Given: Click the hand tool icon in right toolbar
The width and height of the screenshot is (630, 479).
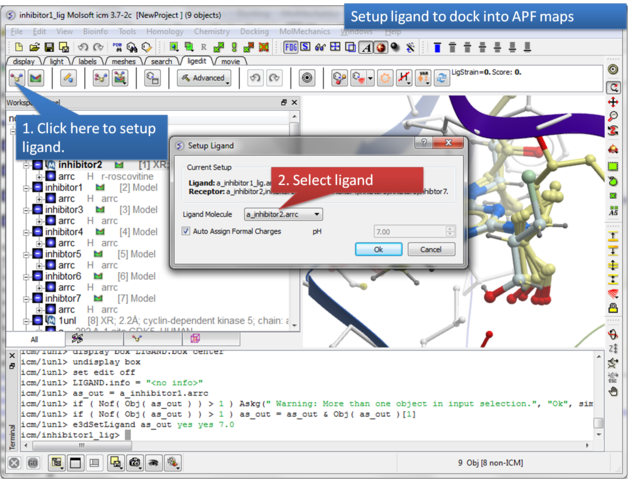Looking at the screenshot, I should (613, 391).
